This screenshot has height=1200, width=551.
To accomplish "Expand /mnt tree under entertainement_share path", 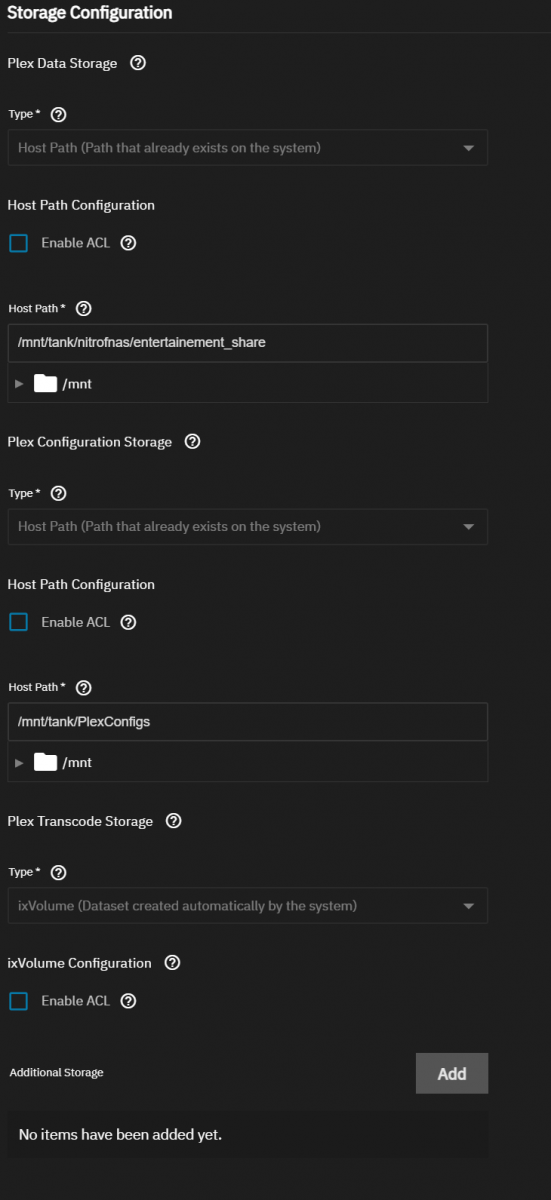I will [x=19, y=383].
